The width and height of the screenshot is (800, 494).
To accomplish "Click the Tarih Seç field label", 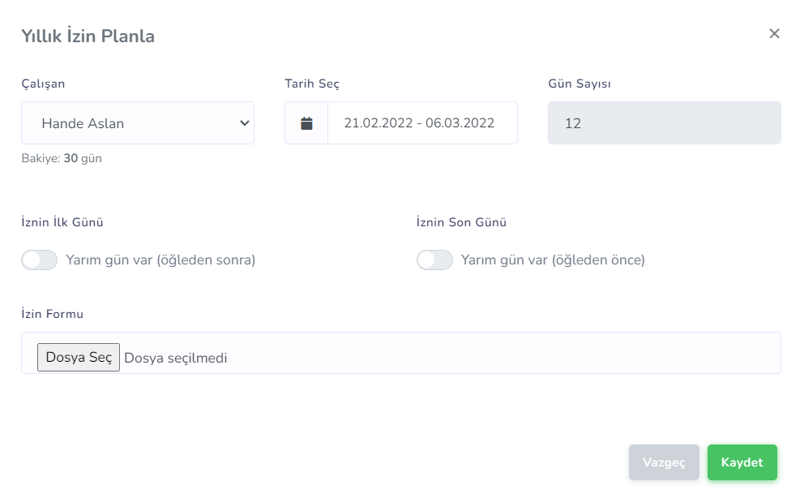I will (x=312, y=84).
